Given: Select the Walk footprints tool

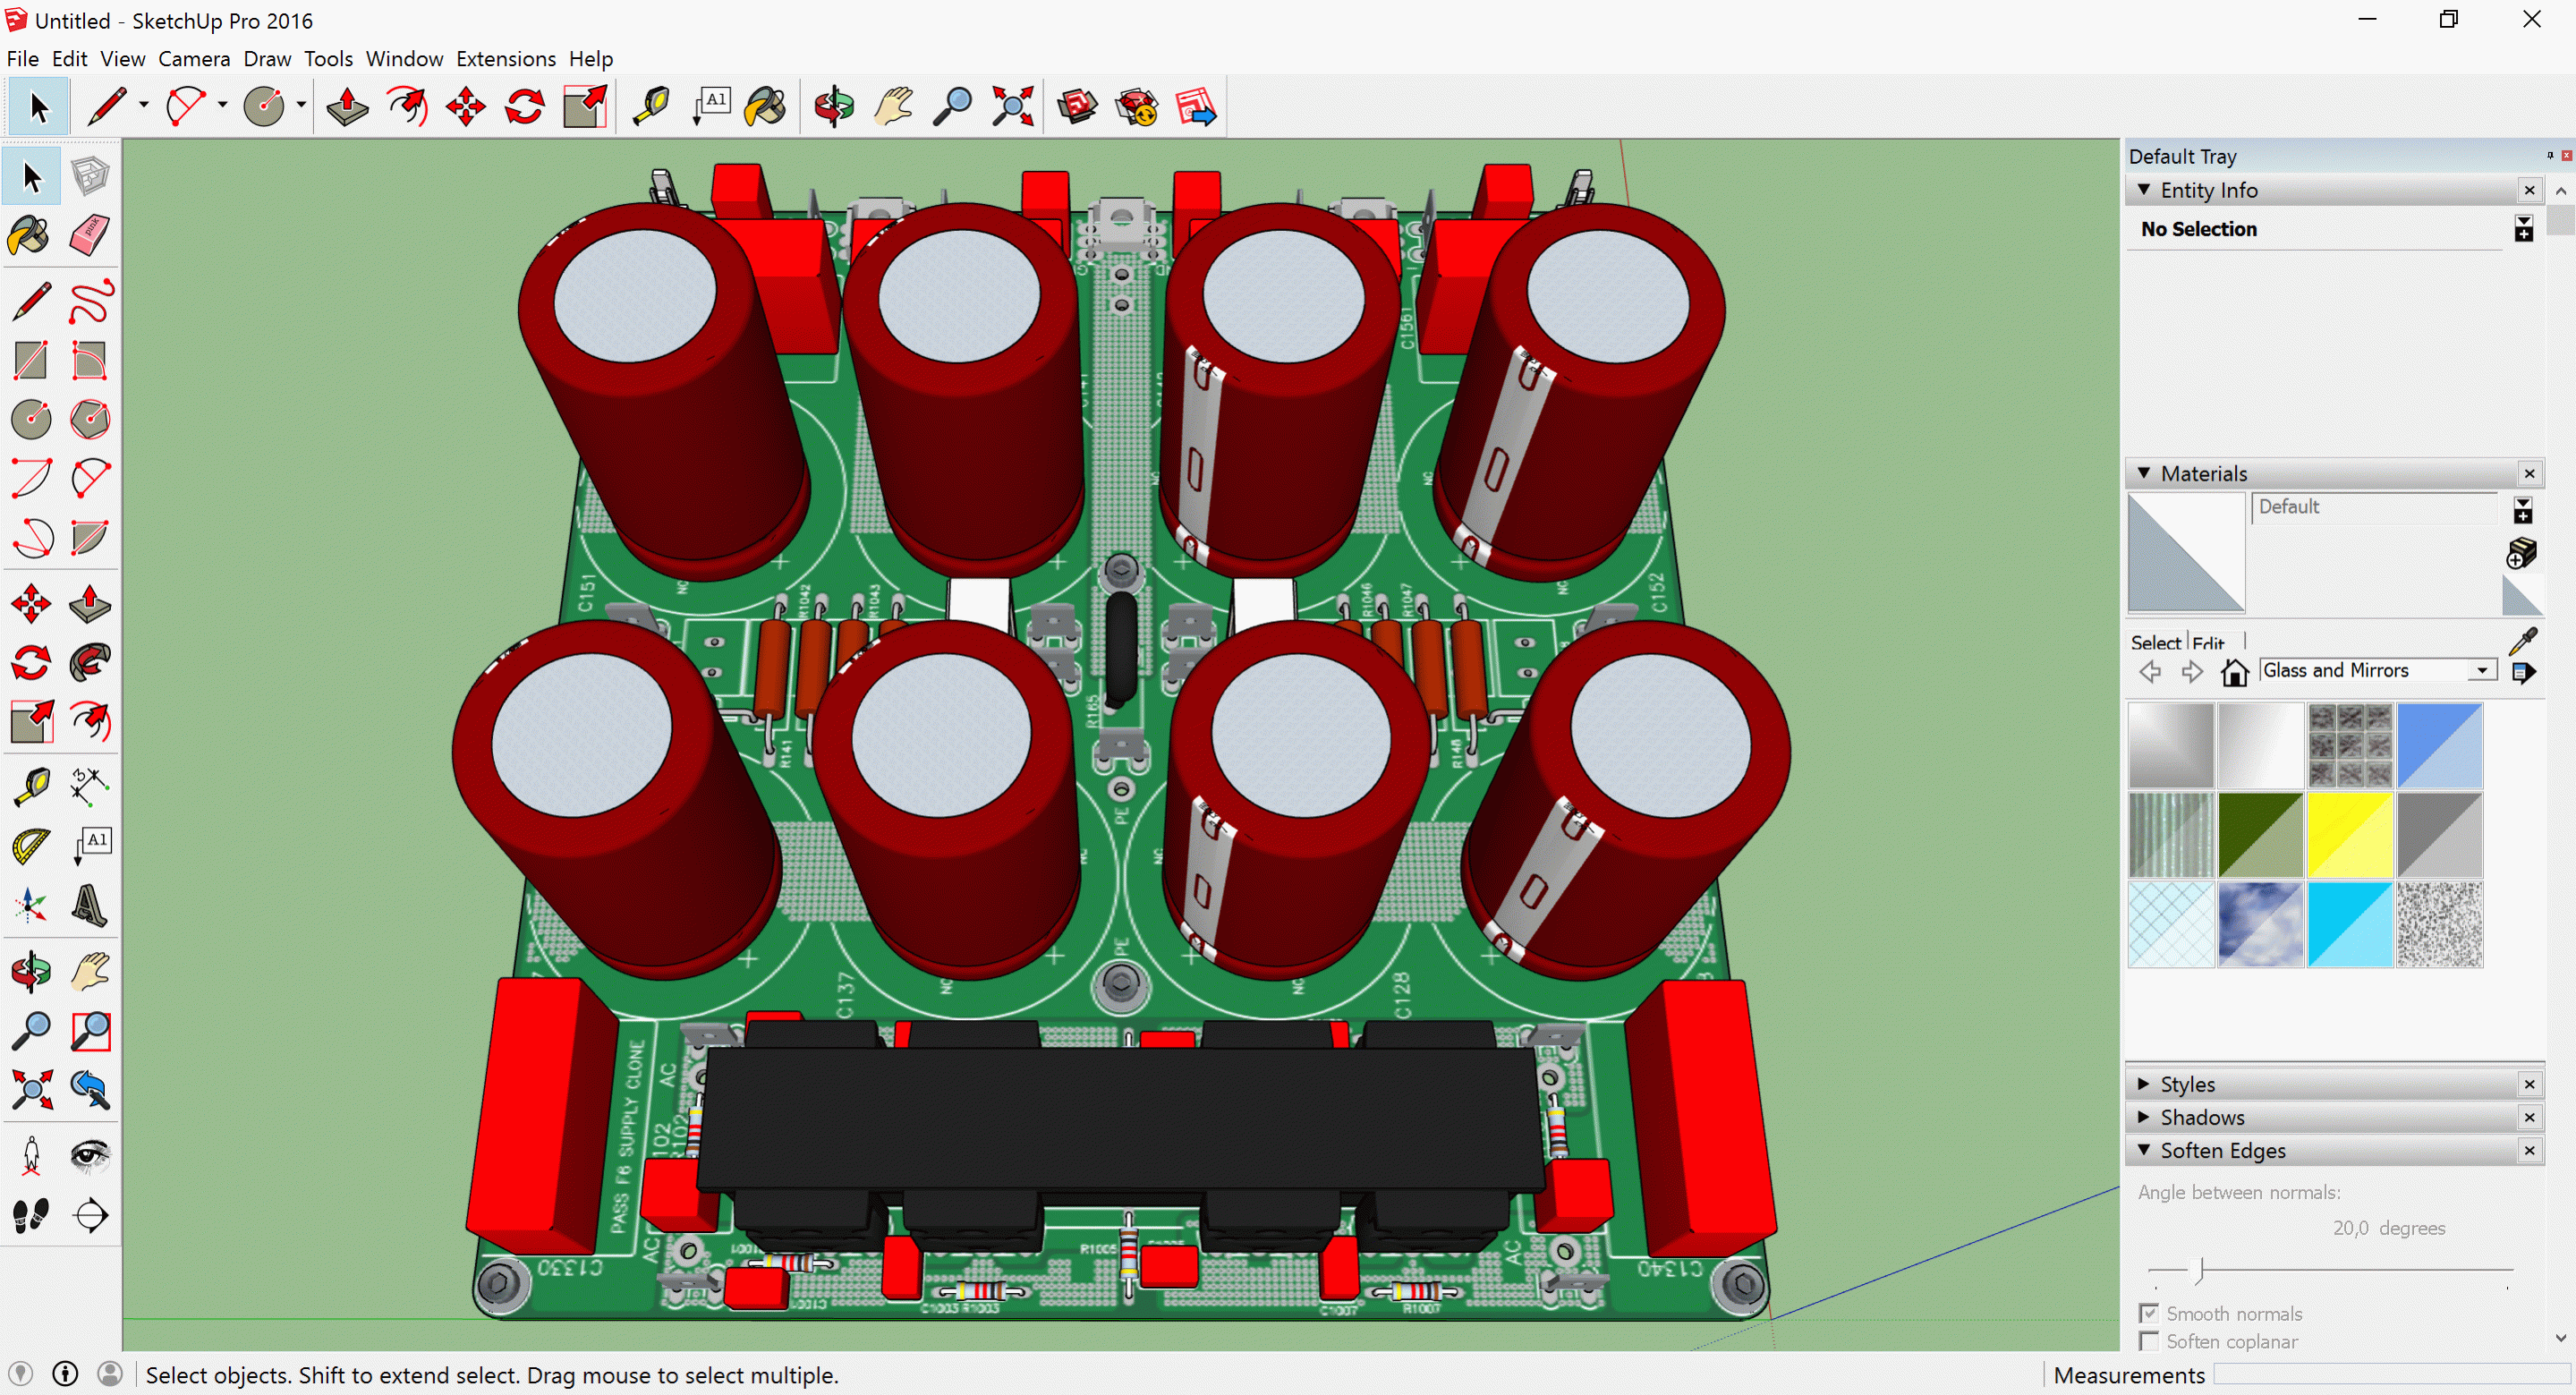Looking at the screenshot, I should pos(31,1215).
